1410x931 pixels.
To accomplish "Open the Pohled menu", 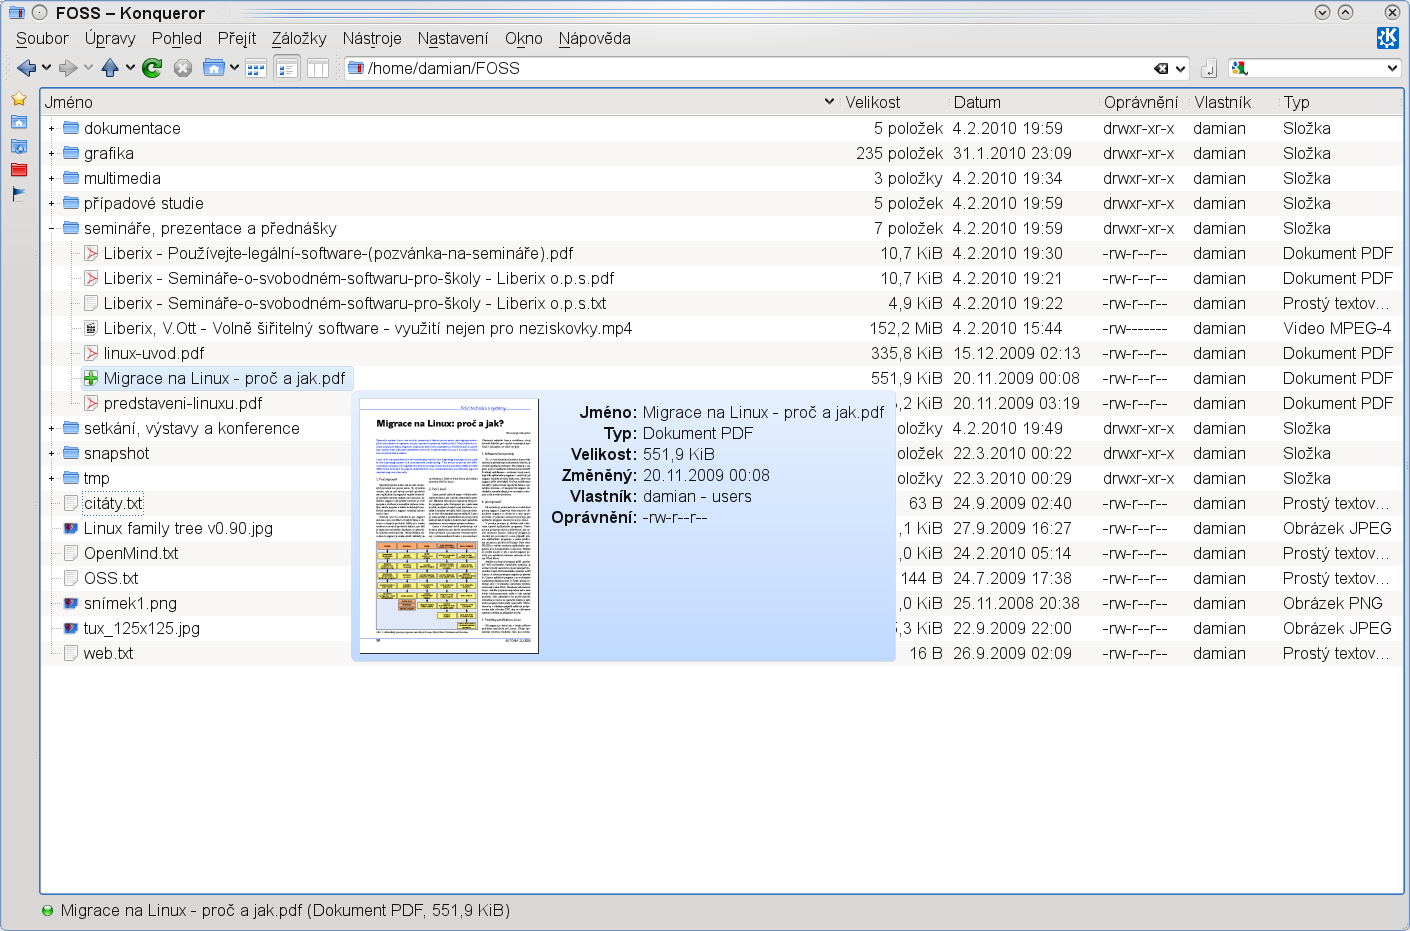I will [x=177, y=38].
